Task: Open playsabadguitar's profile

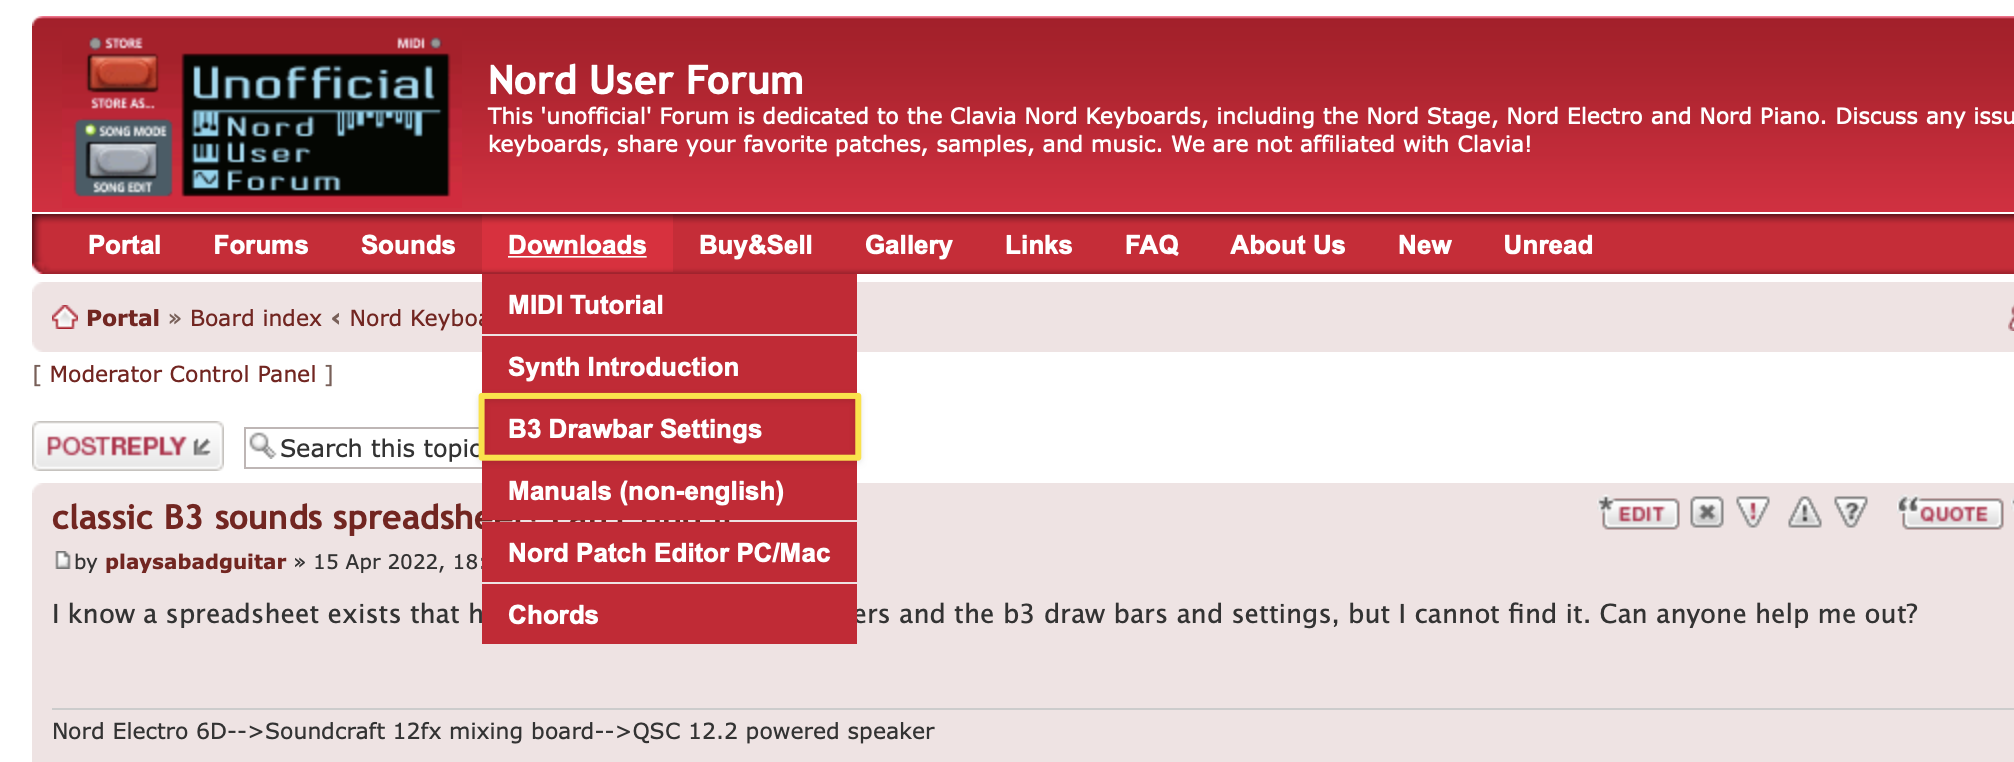Action: click(196, 561)
